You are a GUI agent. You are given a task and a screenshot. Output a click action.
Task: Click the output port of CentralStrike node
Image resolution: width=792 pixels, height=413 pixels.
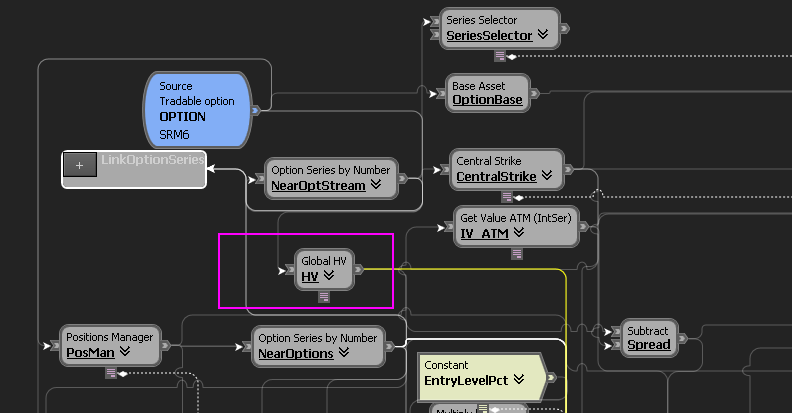click(568, 169)
